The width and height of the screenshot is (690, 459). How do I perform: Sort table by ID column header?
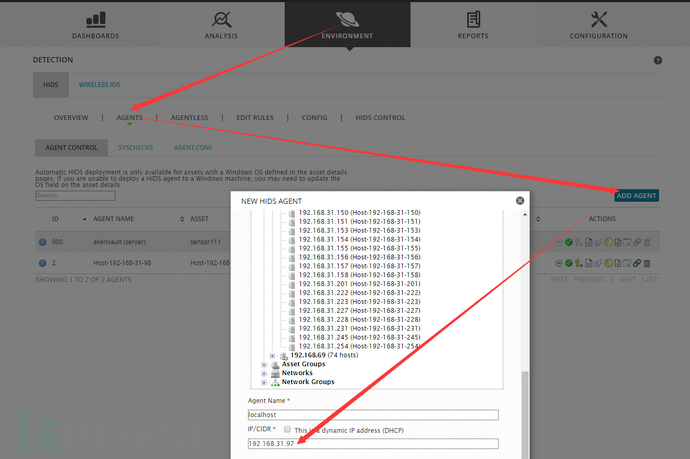pos(55,219)
